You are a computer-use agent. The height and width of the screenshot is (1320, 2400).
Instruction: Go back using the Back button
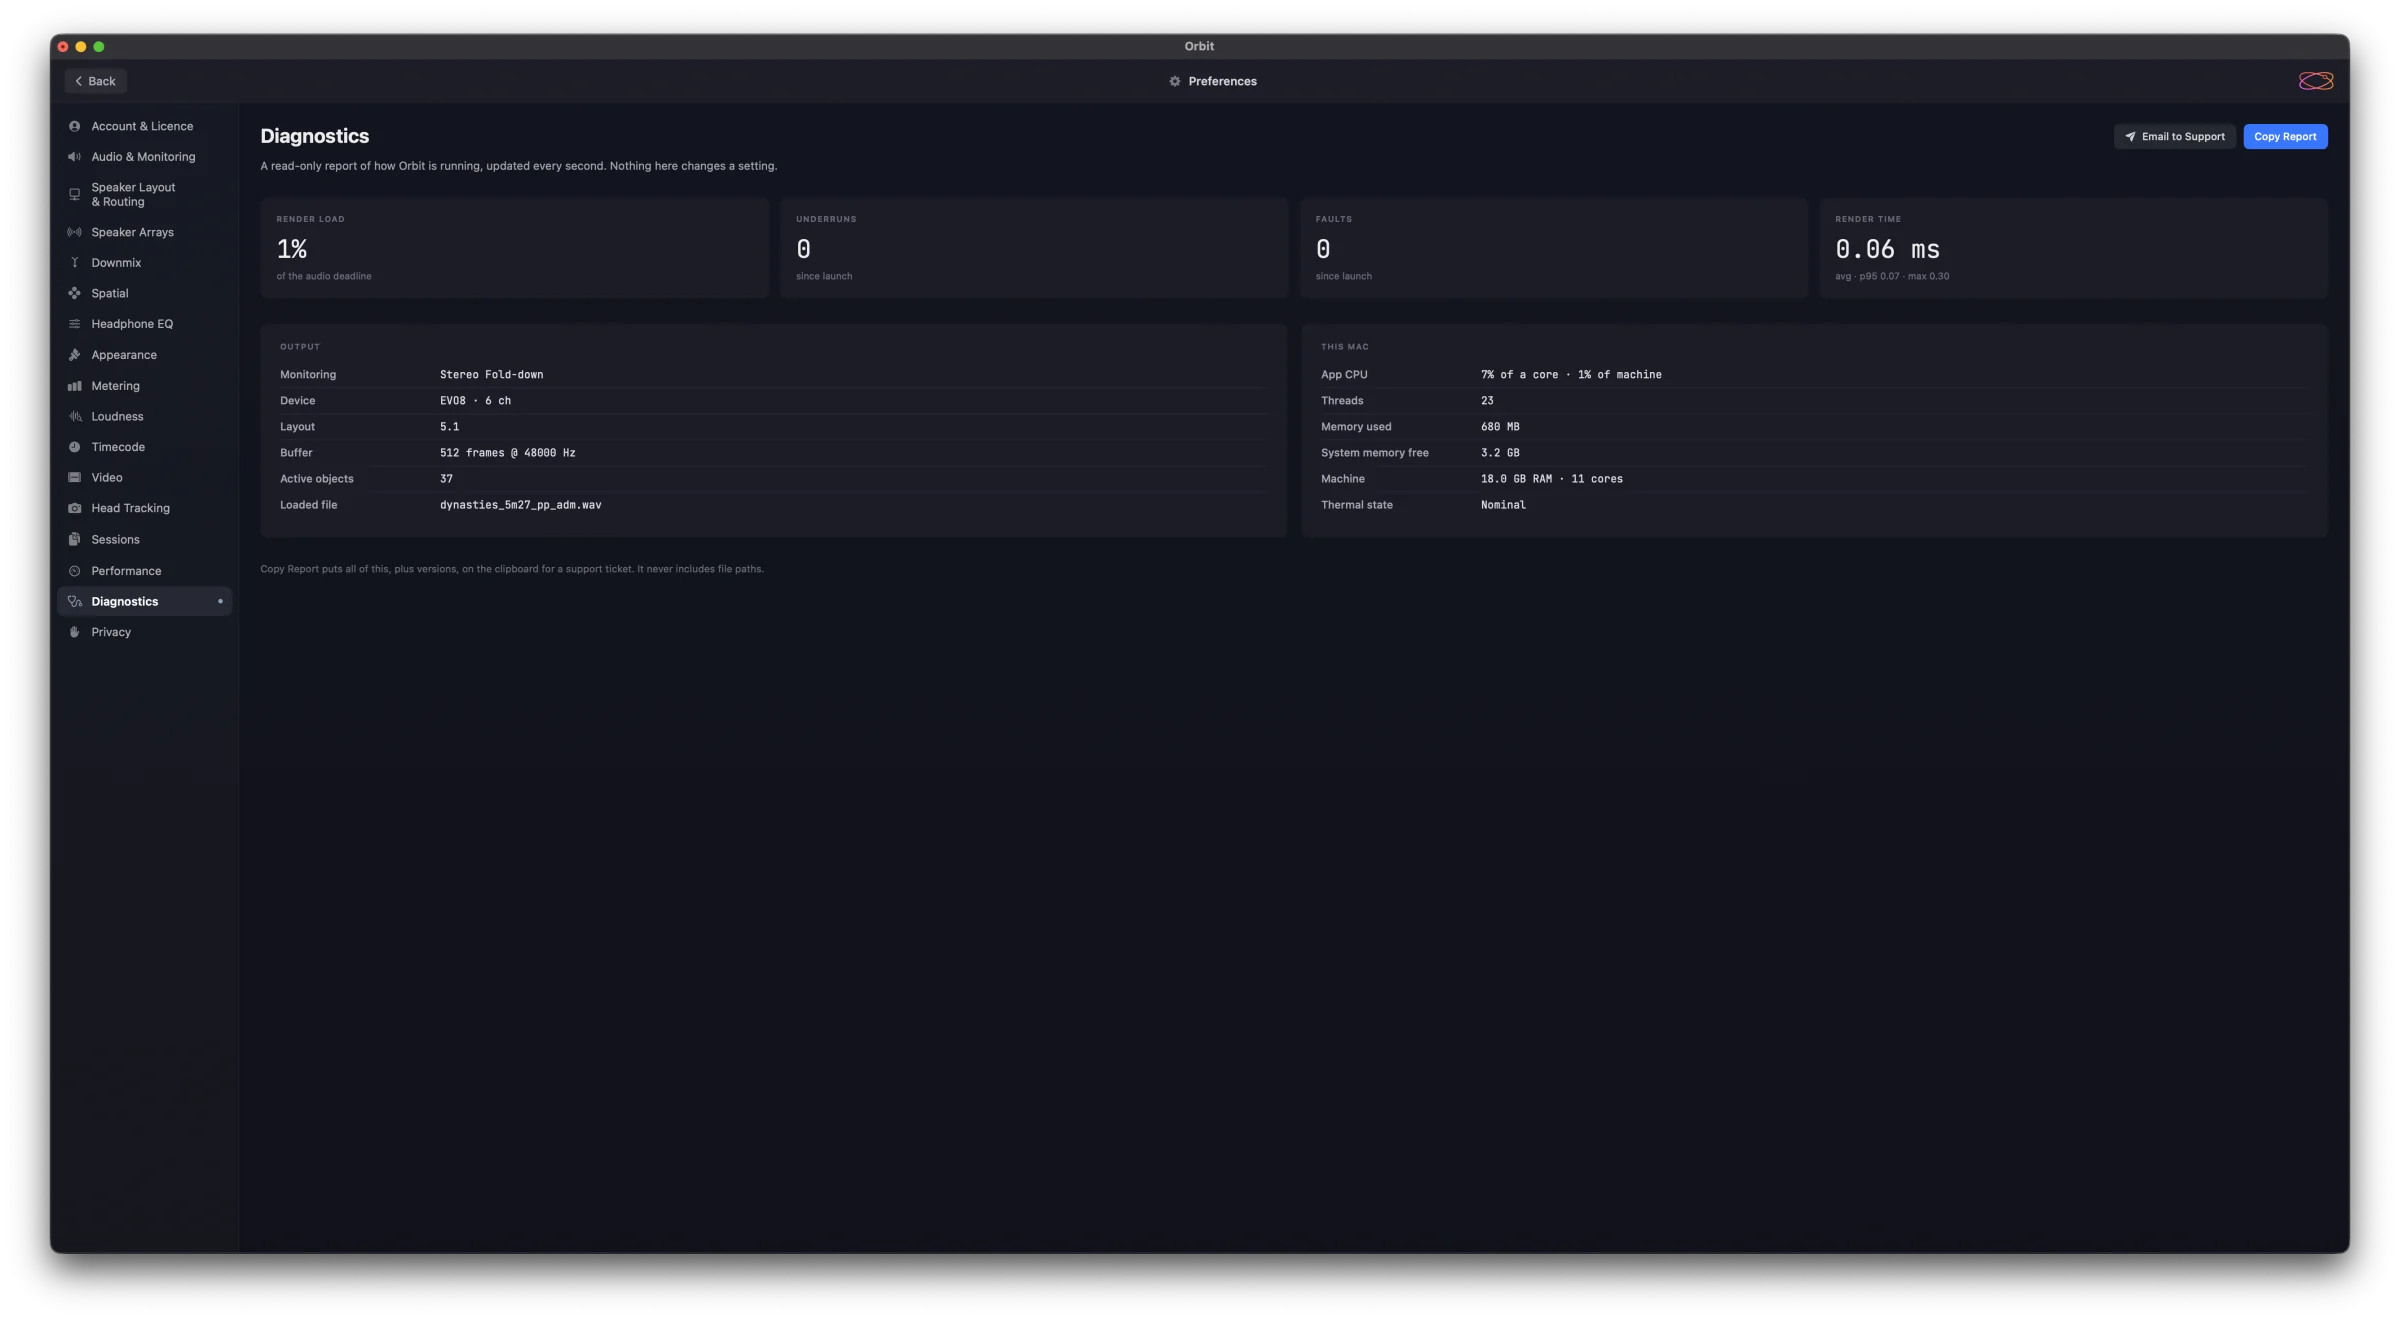(96, 81)
